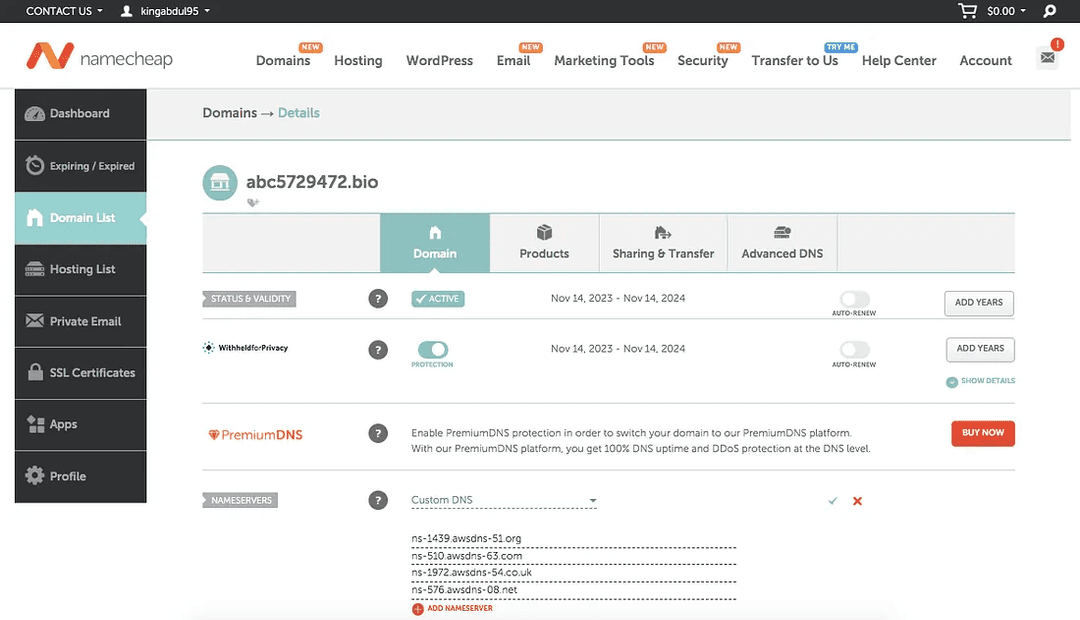Switch to the Sharing & Transfer tab

pyautogui.click(x=663, y=243)
